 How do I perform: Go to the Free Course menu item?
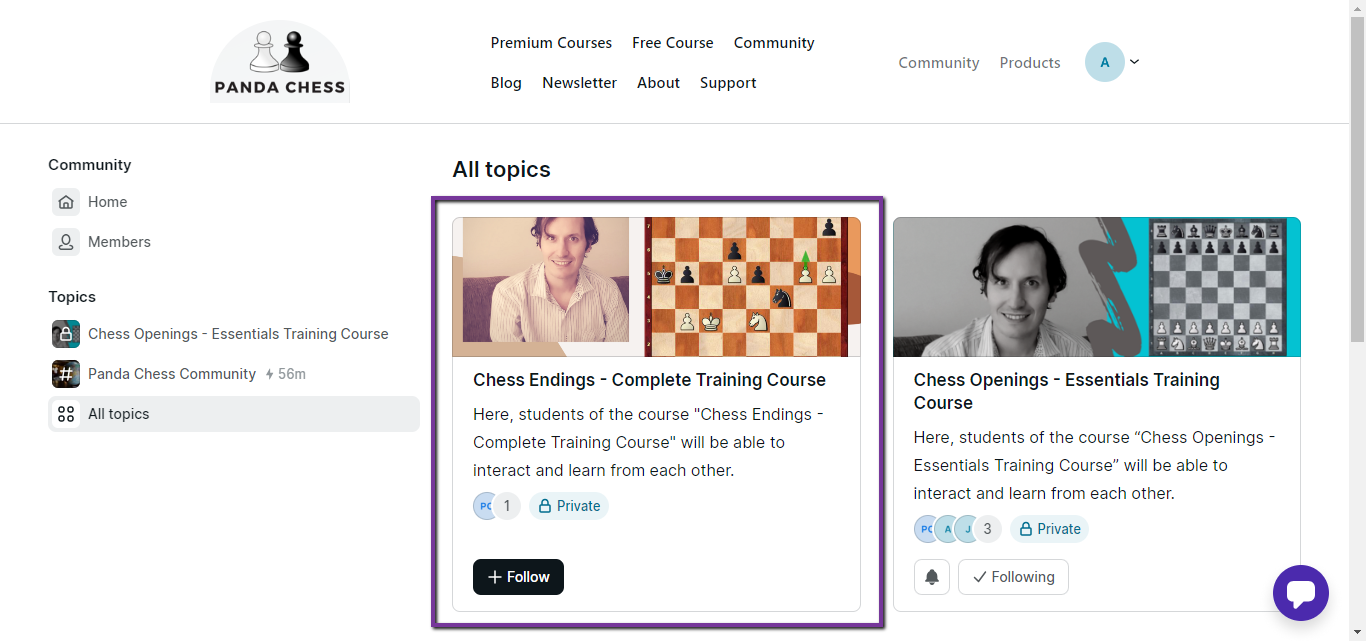point(672,43)
